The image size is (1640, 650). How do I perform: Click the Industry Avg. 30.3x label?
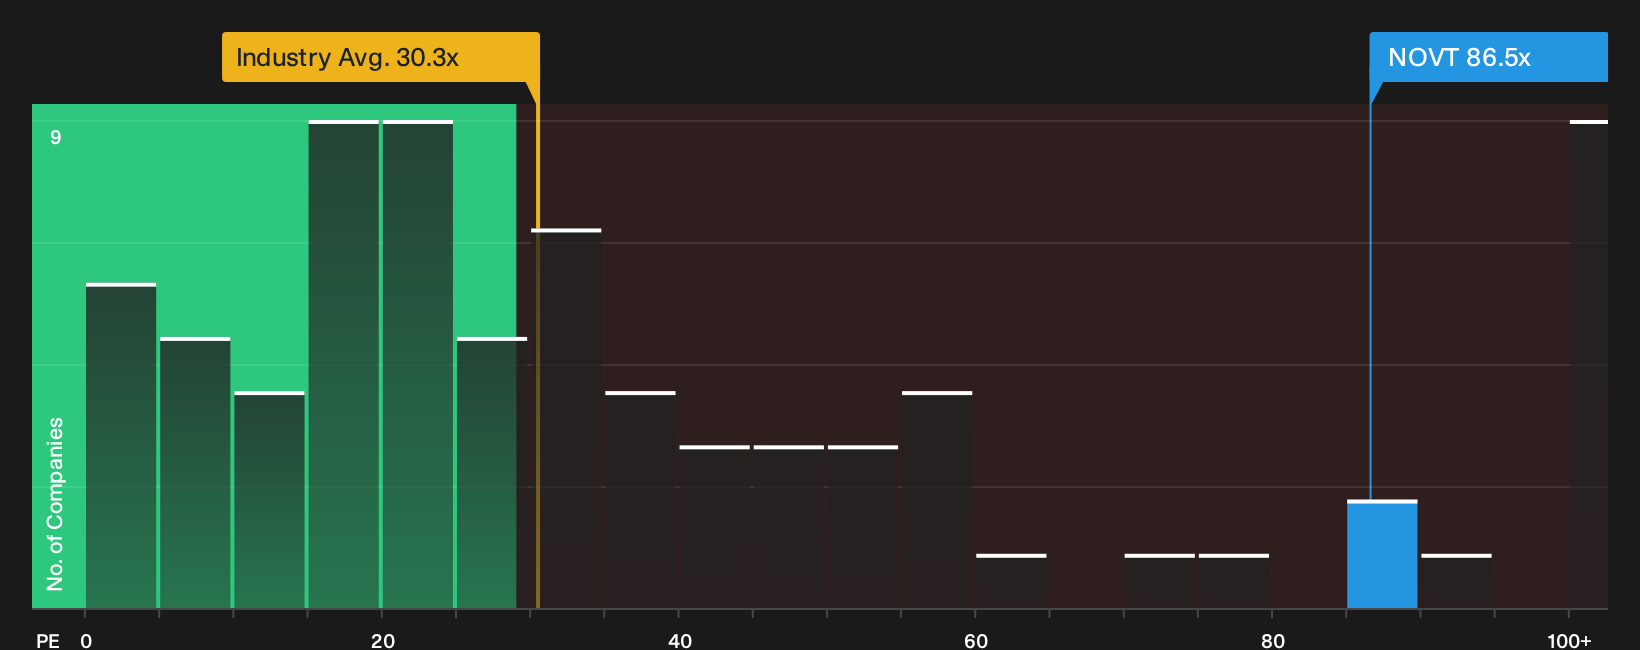point(381,57)
